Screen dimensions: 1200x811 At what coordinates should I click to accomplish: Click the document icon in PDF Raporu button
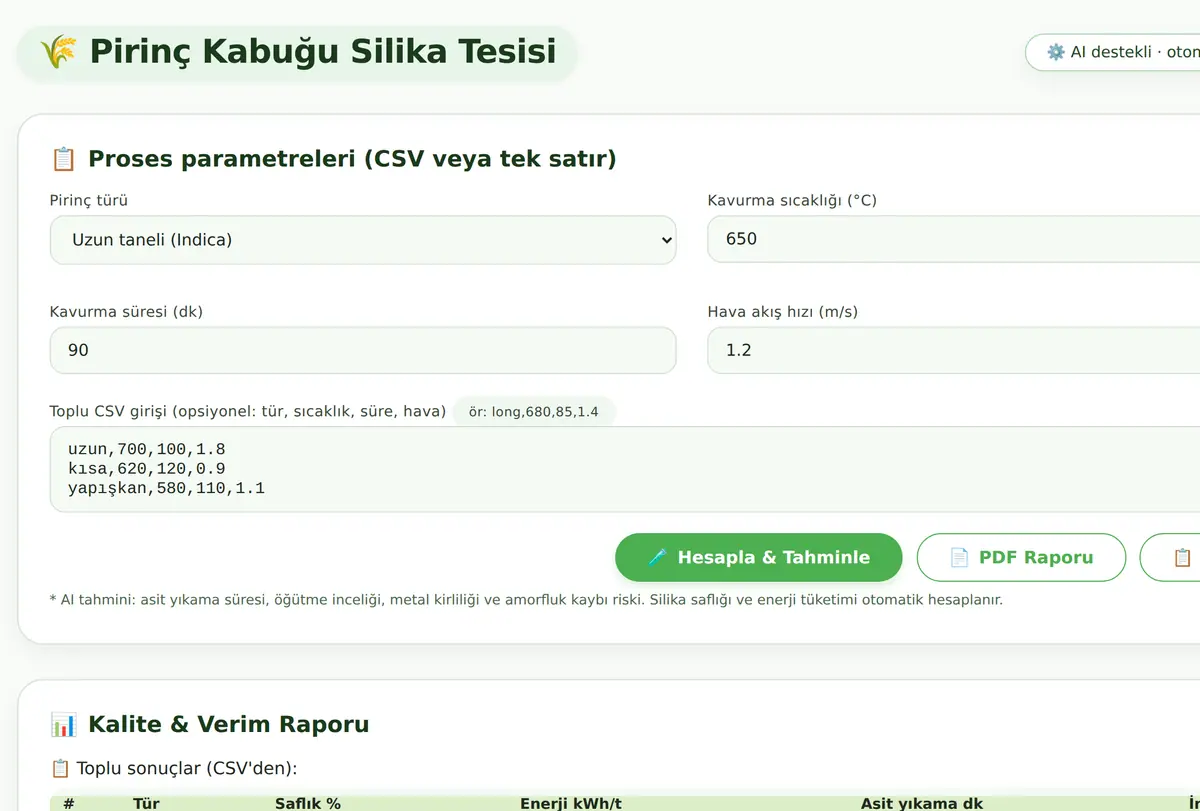(959, 558)
